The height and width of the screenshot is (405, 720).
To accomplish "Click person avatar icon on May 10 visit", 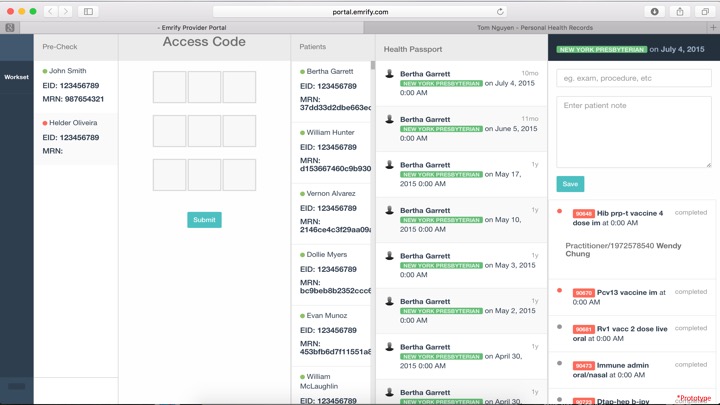I will 389,210.
